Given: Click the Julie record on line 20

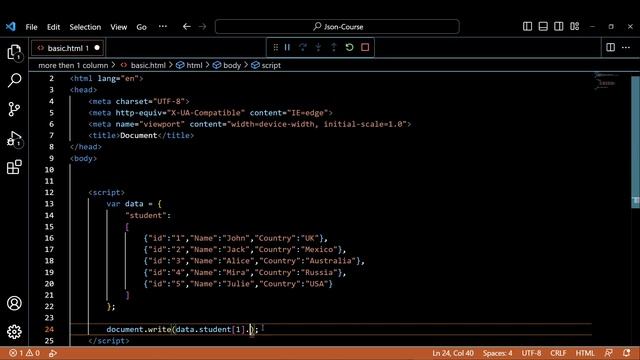Looking at the screenshot, I should pyautogui.click(x=238, y=284).
